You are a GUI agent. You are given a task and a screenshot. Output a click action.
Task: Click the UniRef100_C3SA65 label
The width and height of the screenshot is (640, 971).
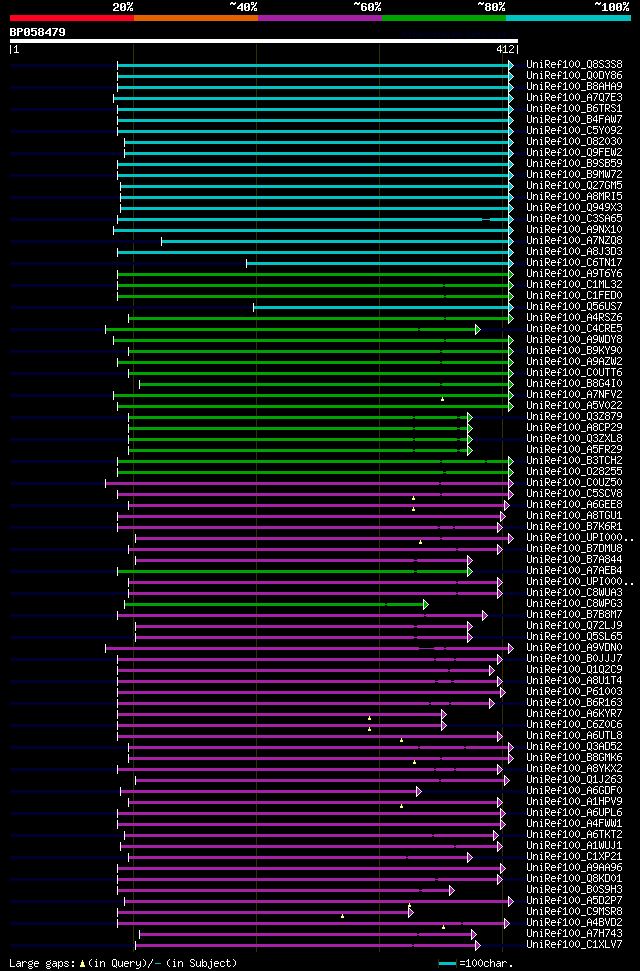tap(574, 219)
